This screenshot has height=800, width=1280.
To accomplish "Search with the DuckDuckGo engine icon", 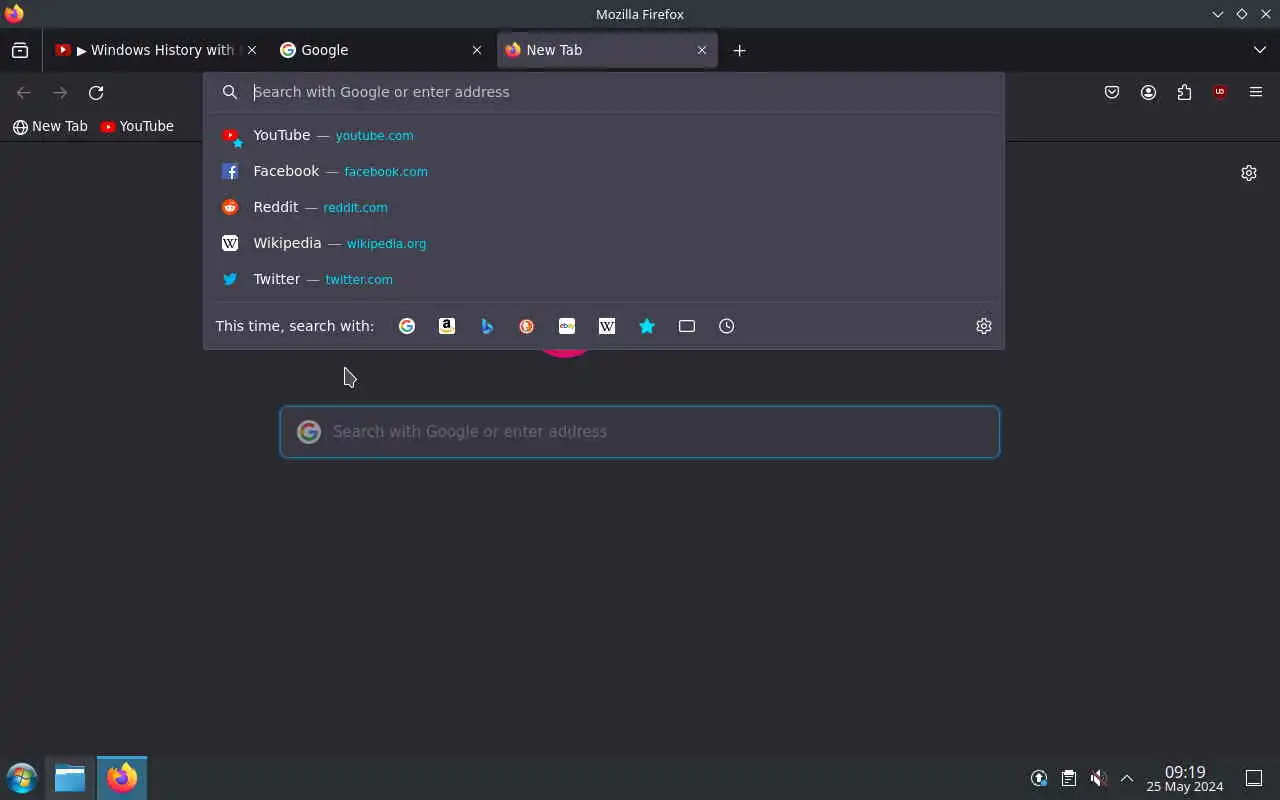I will (x=527, y=326).
